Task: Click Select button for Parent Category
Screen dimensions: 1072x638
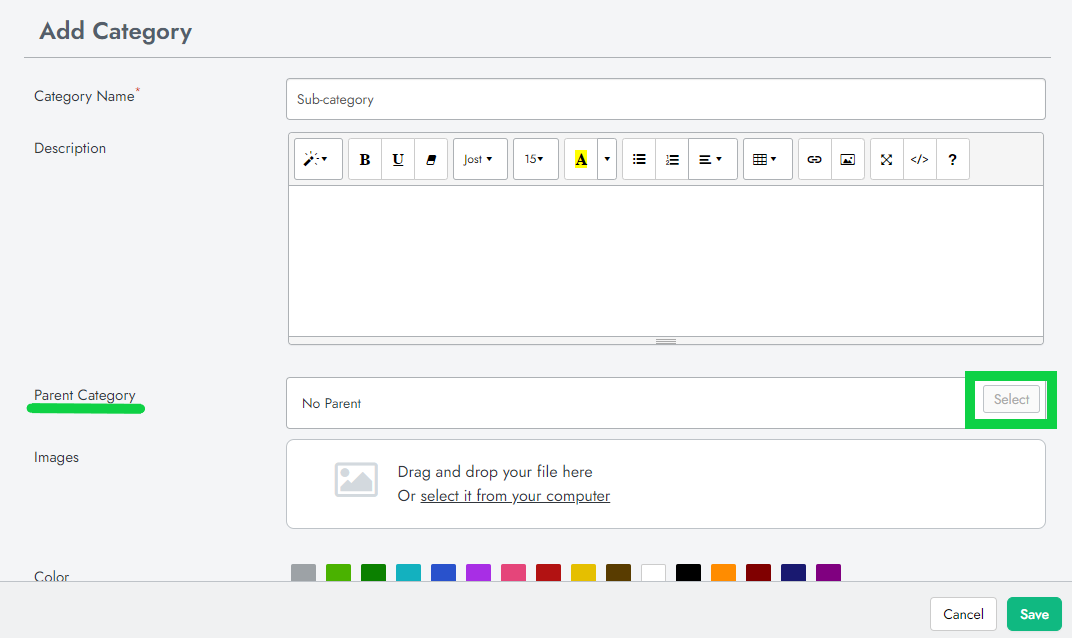Action: tap(1011, 400)
